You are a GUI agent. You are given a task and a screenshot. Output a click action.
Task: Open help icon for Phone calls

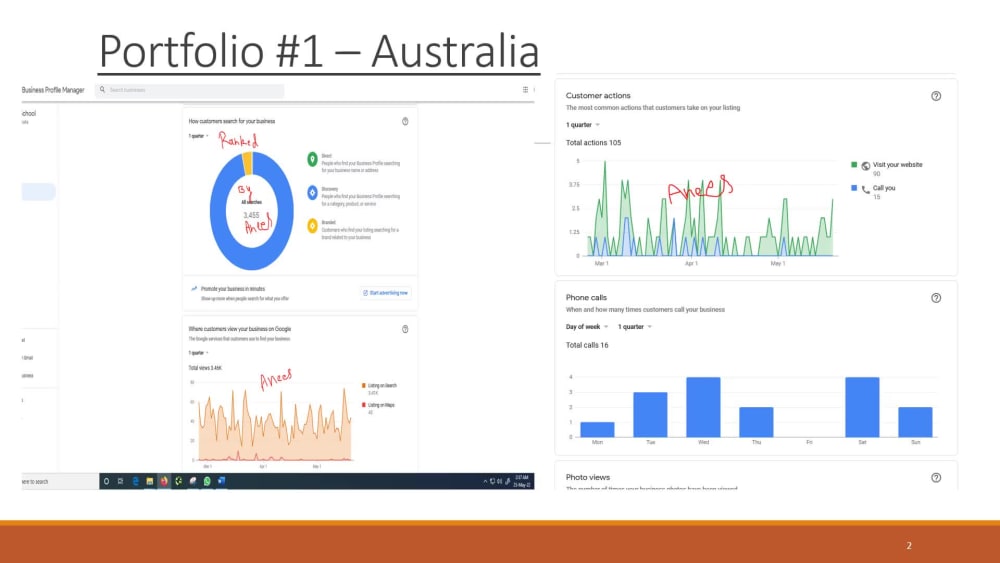click(x=936, y=298)
